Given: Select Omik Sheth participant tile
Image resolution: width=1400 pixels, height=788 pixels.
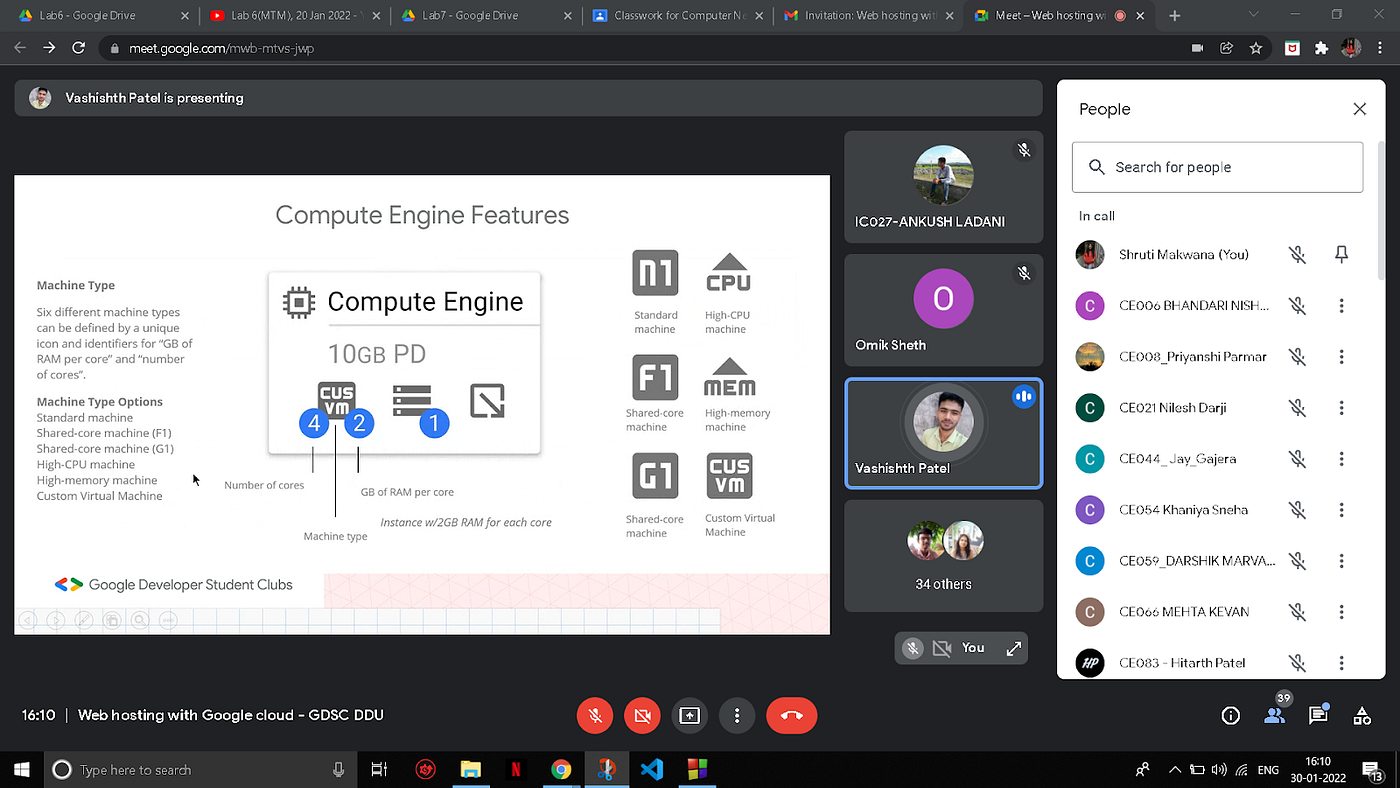Looking at the screenshot, I should (x=943, y=309).
